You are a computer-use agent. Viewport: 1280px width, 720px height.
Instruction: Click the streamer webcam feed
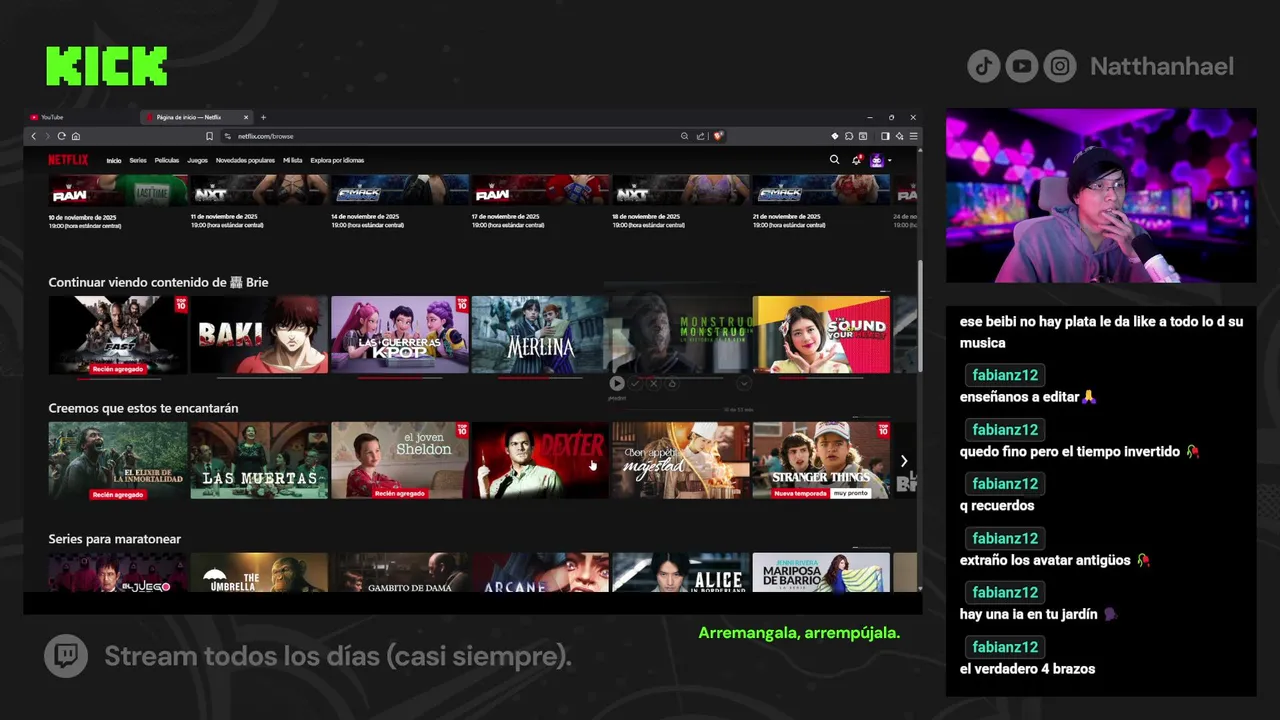point(1101,196)
